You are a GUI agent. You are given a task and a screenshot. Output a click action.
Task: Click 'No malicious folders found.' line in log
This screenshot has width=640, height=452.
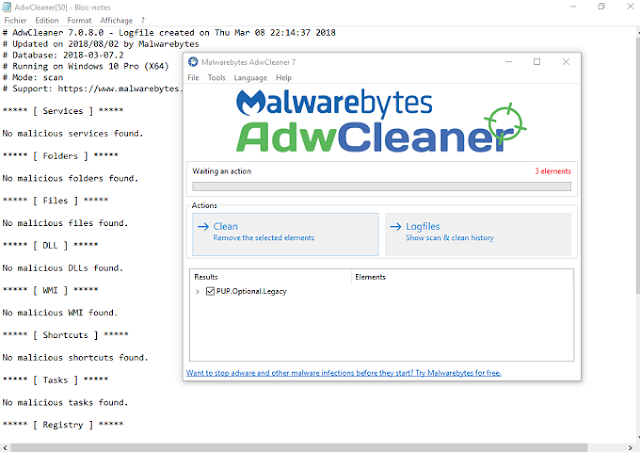coord(70,178)
